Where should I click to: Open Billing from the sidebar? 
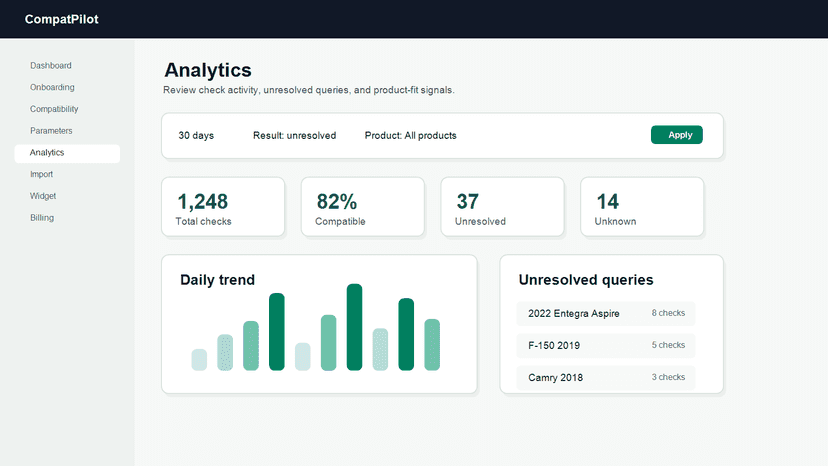(42, 218)
